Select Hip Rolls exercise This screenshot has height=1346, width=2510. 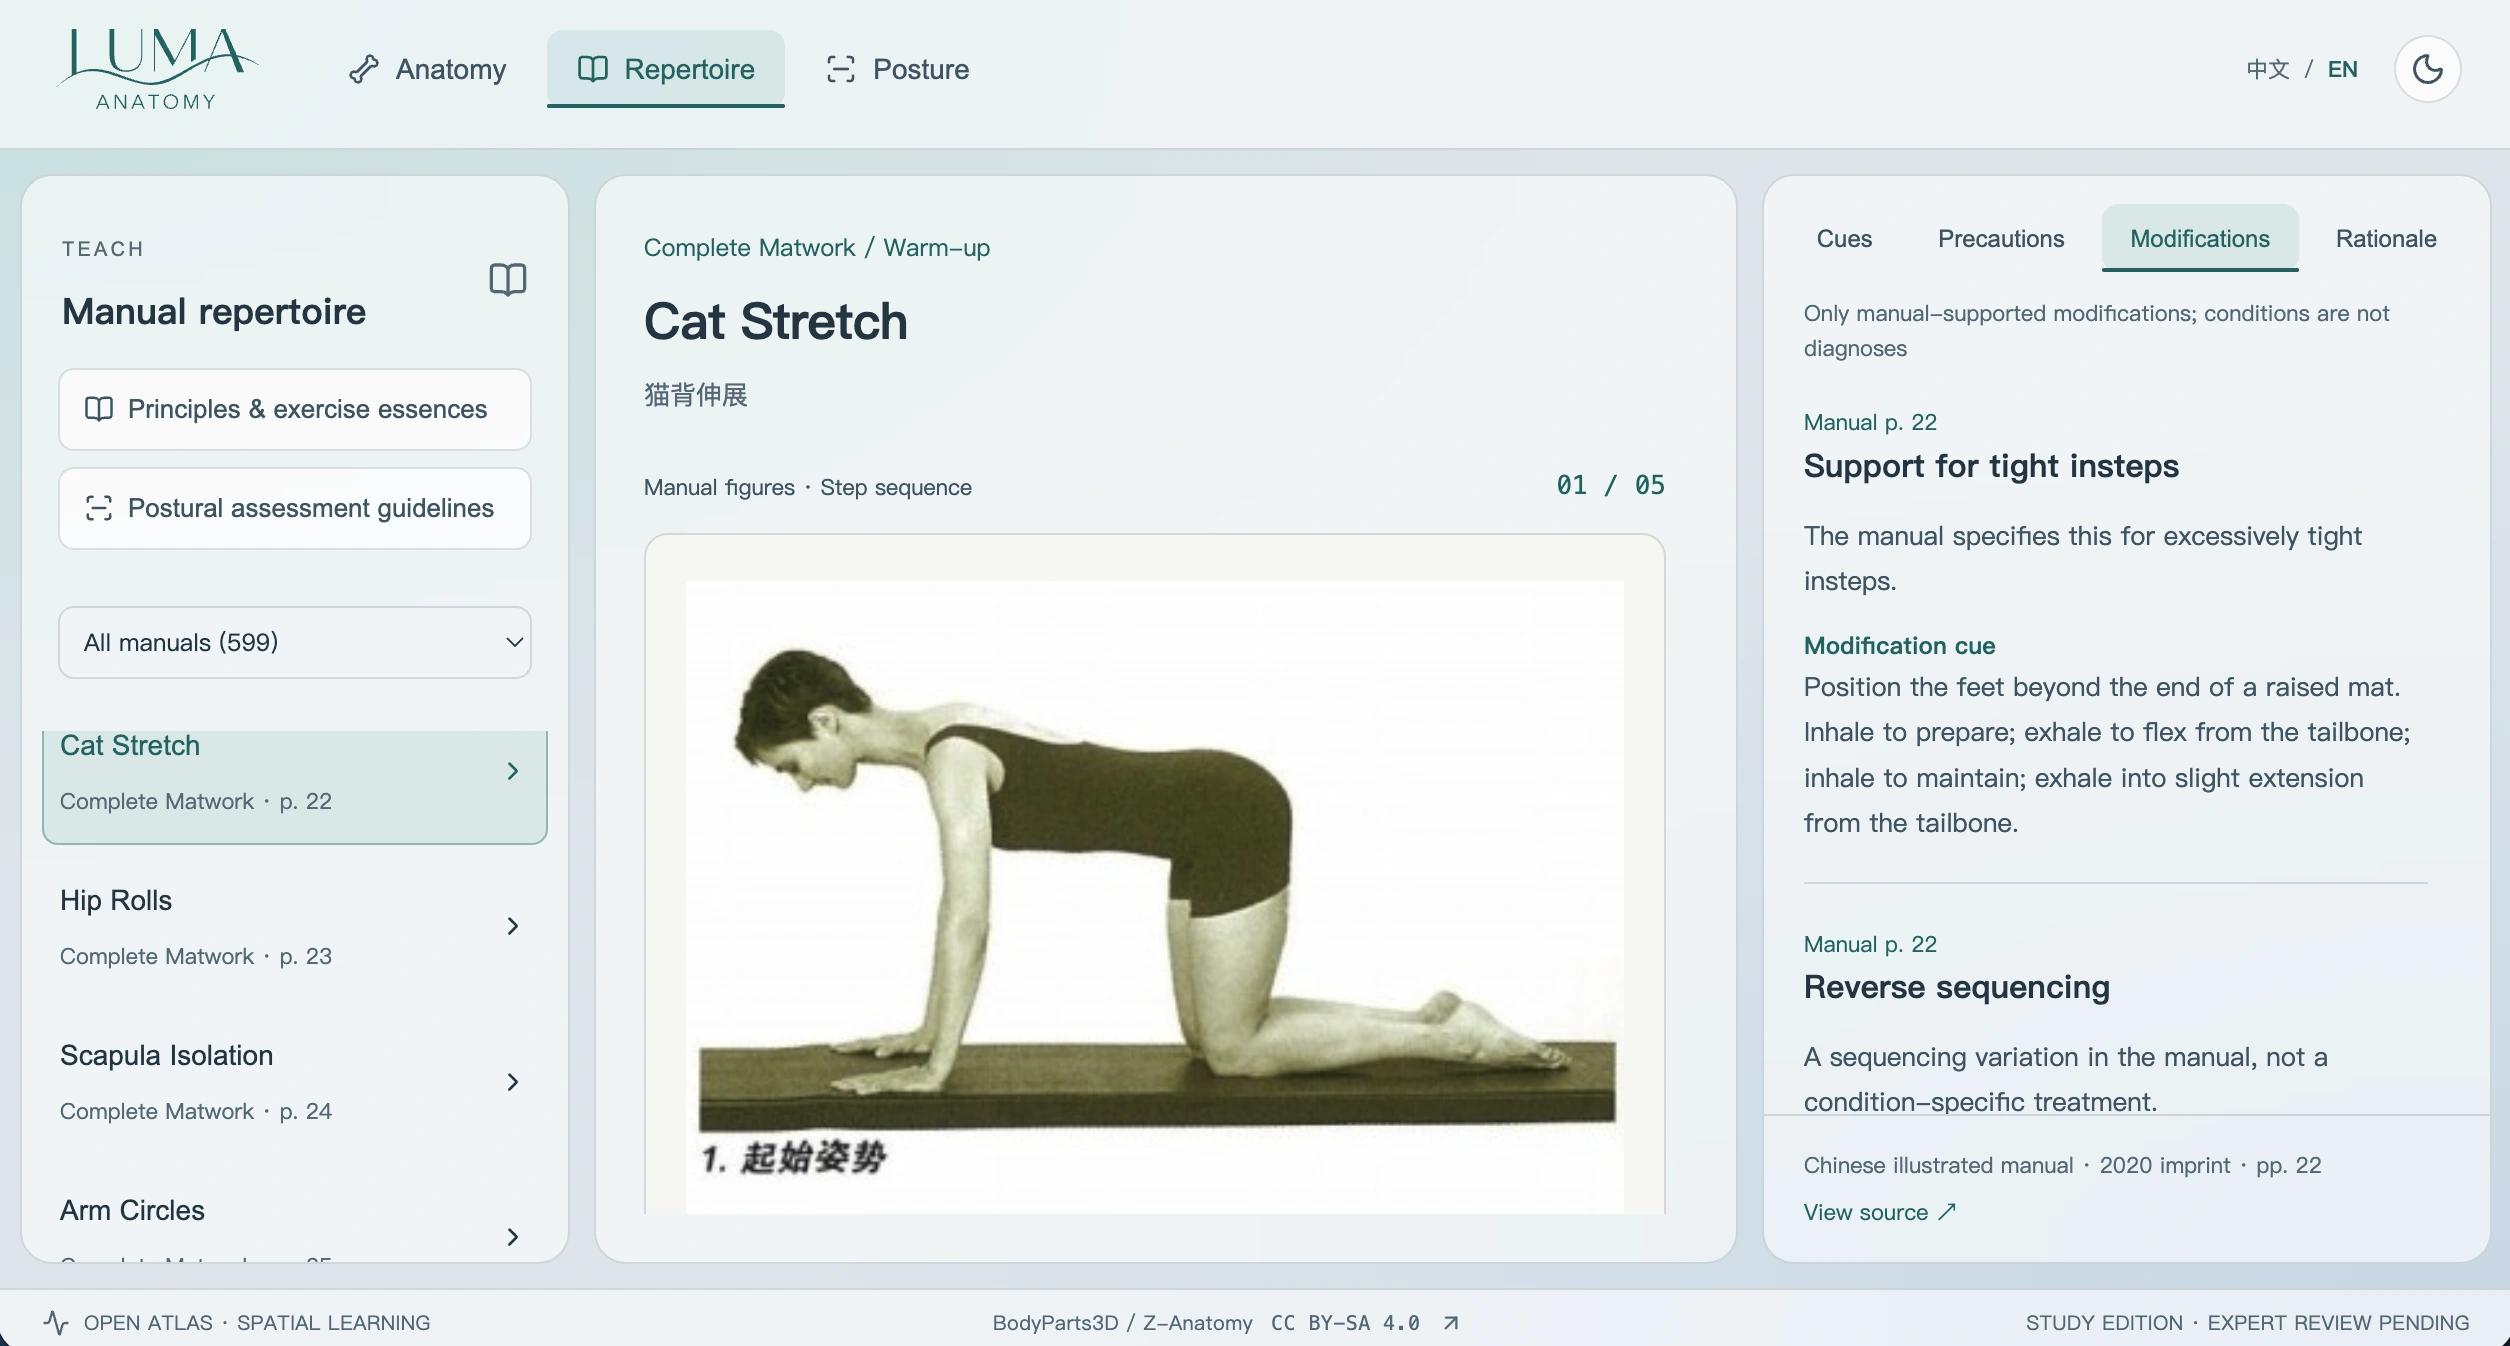click(295, 926)
